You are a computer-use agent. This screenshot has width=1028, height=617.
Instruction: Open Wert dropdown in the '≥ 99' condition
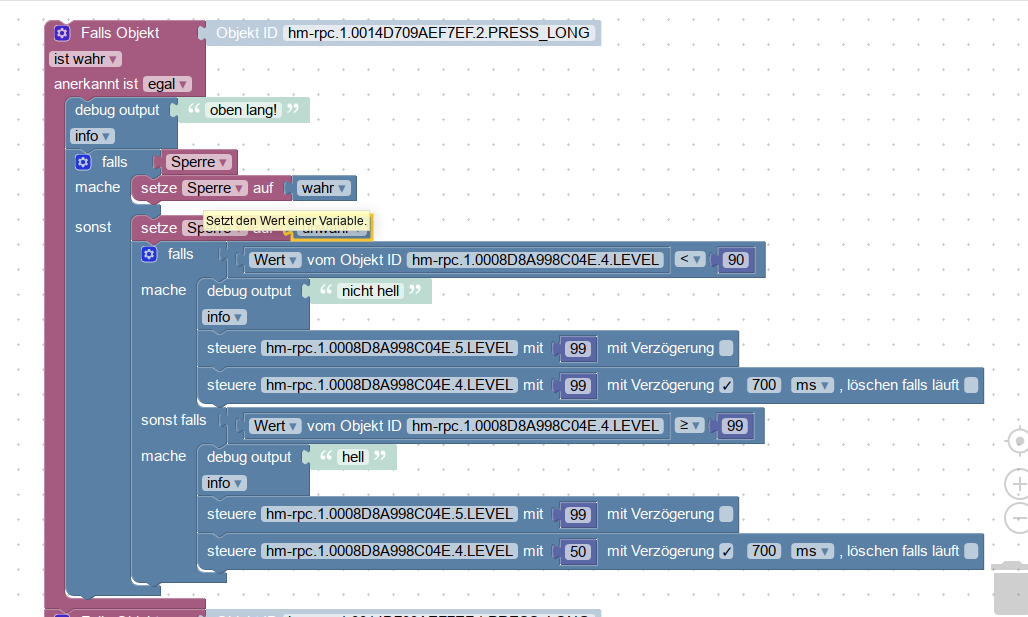click(275, 426)
